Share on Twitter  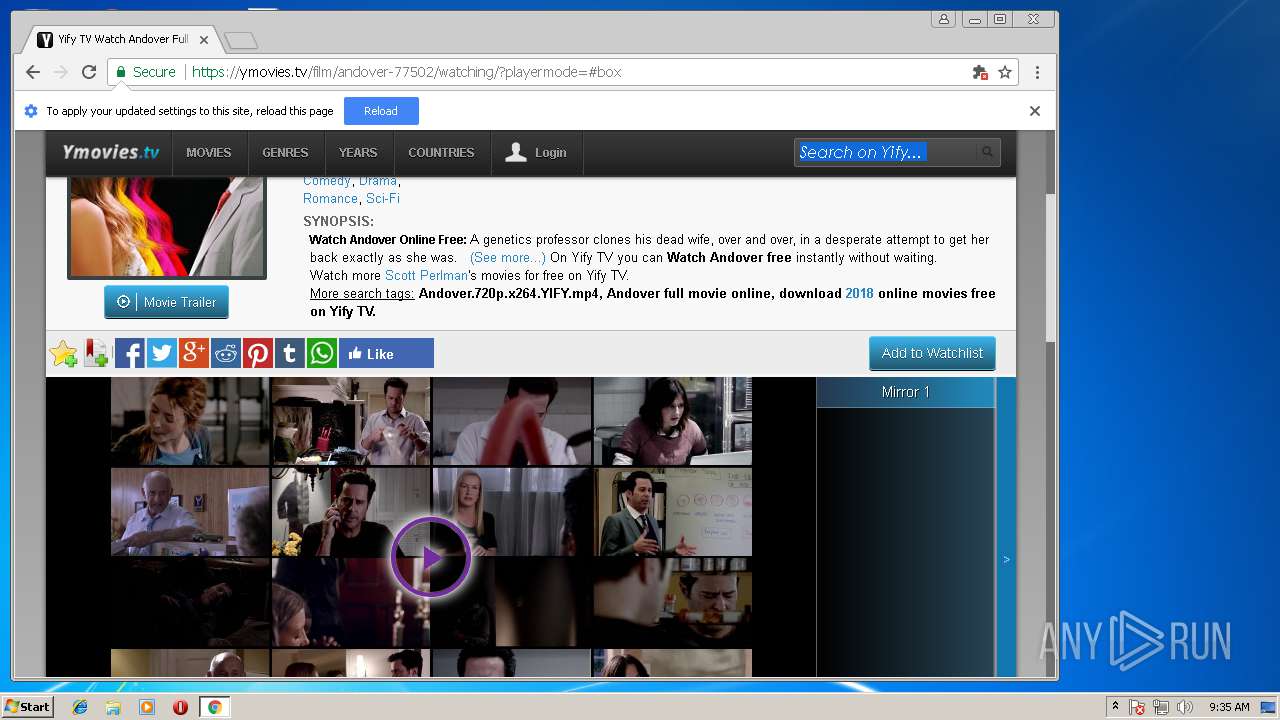coord(161,353)
